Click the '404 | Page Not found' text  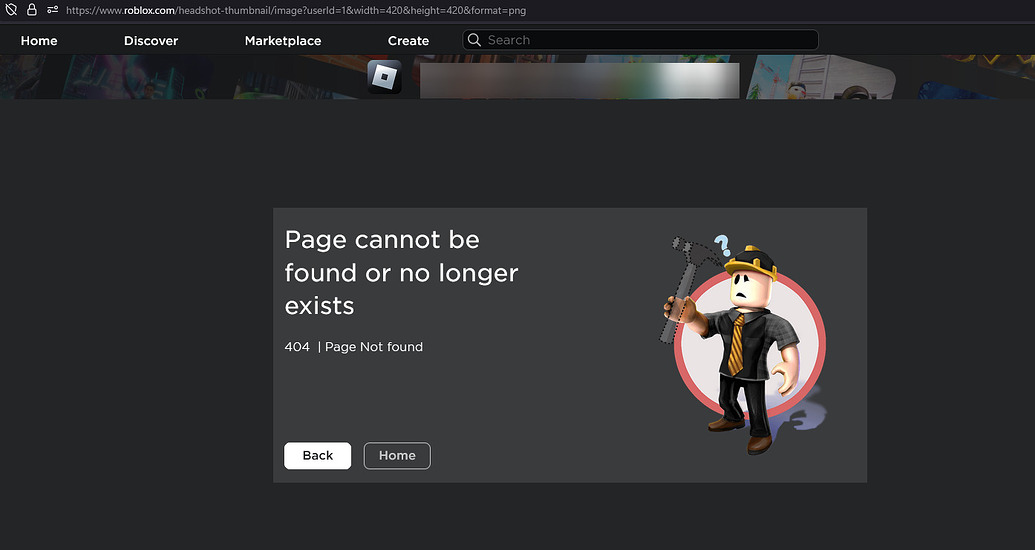click(354, 347)
